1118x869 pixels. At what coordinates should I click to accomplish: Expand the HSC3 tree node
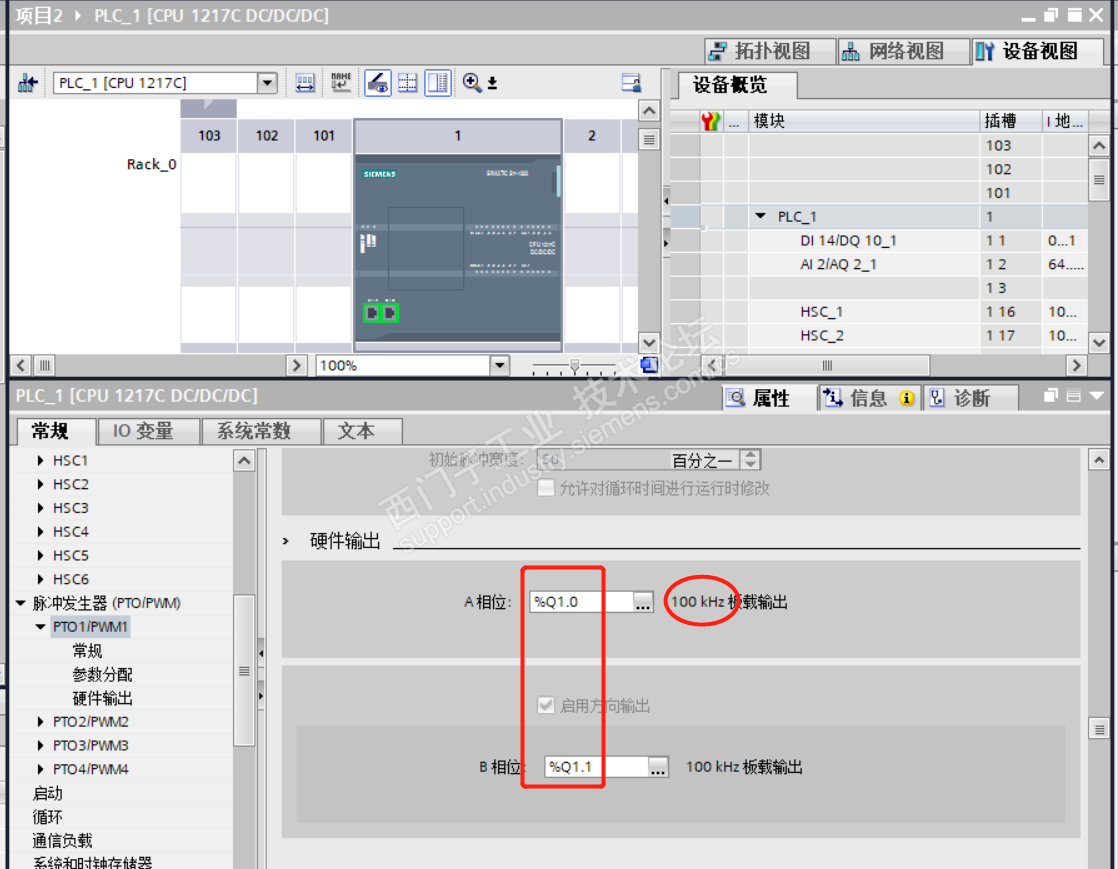[x=40, y=508]
